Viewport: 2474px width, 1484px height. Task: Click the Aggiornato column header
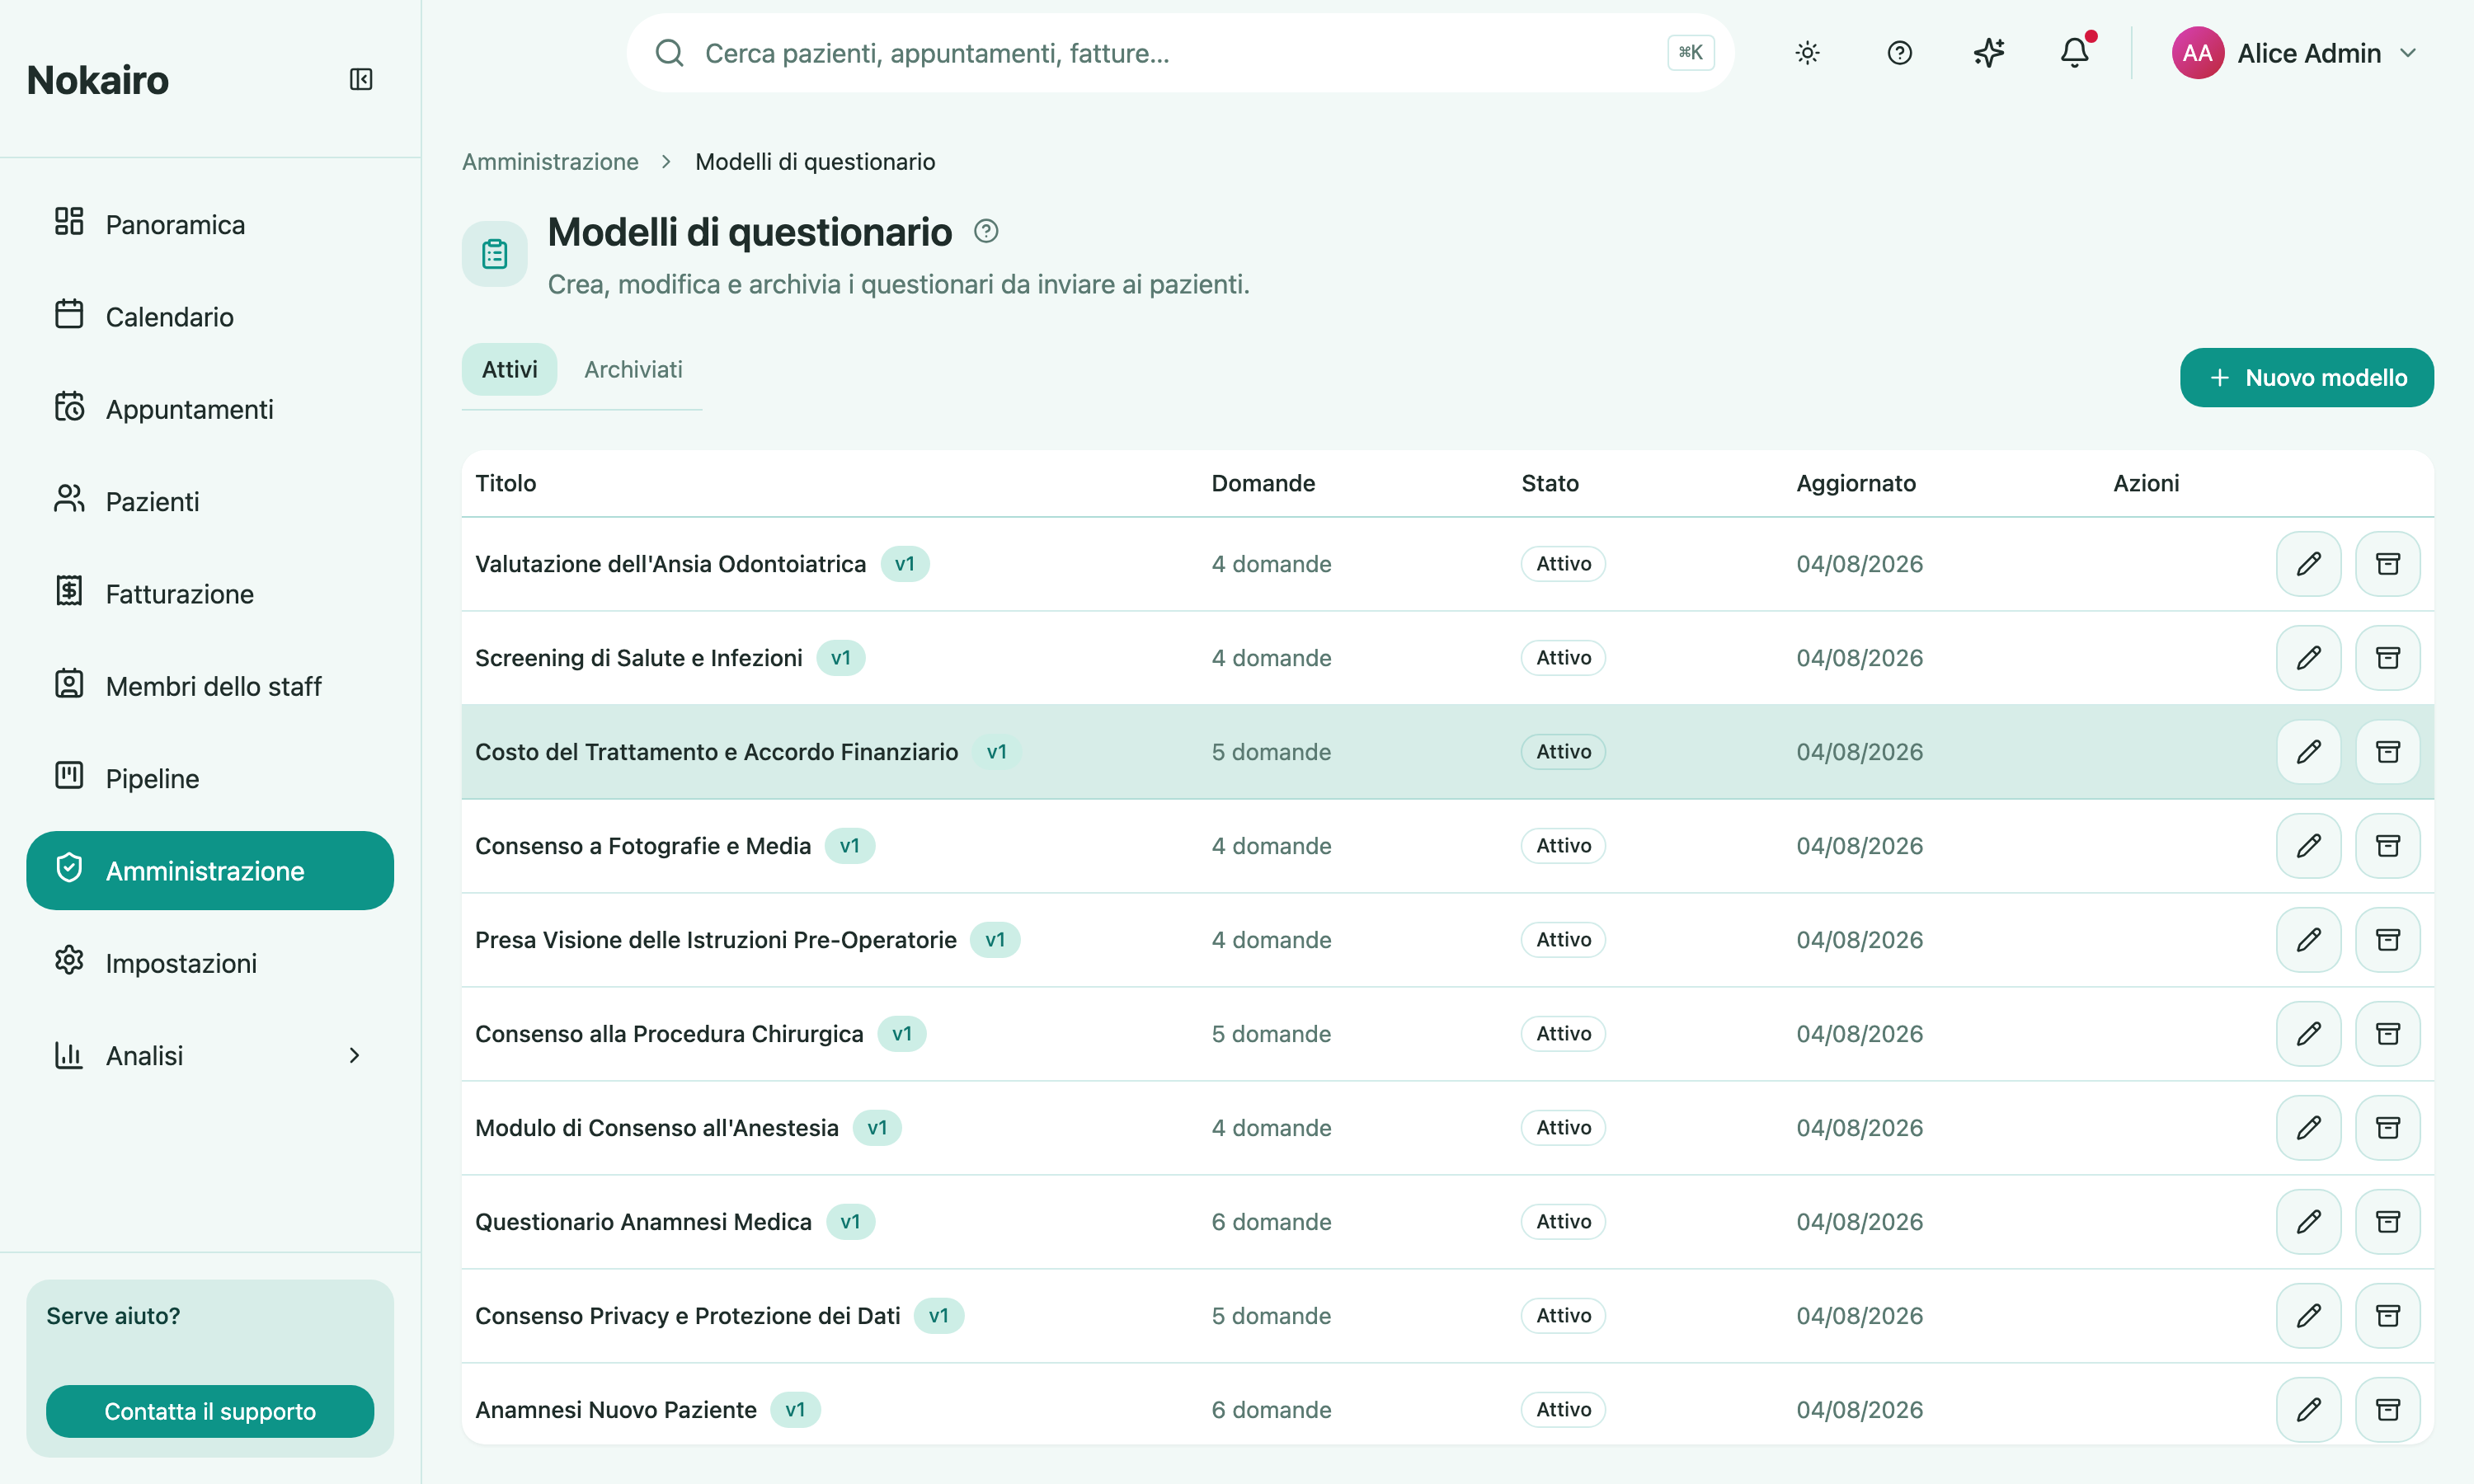tap(1856, 483)
